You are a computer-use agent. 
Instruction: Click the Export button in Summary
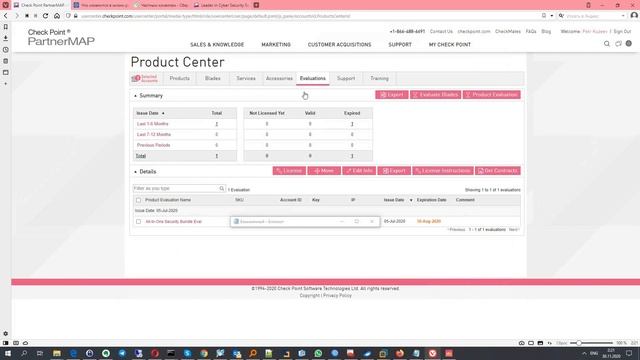coord(391,95)
